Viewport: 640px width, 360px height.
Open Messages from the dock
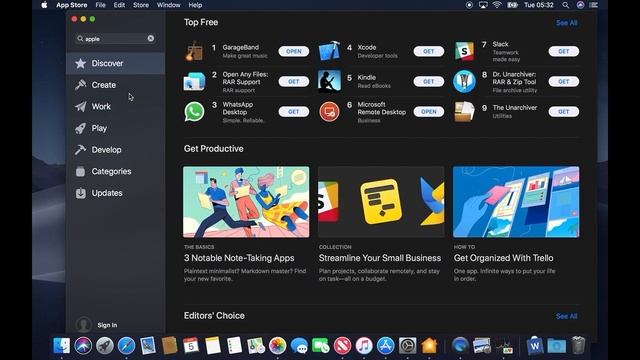[x=299, y=346]
